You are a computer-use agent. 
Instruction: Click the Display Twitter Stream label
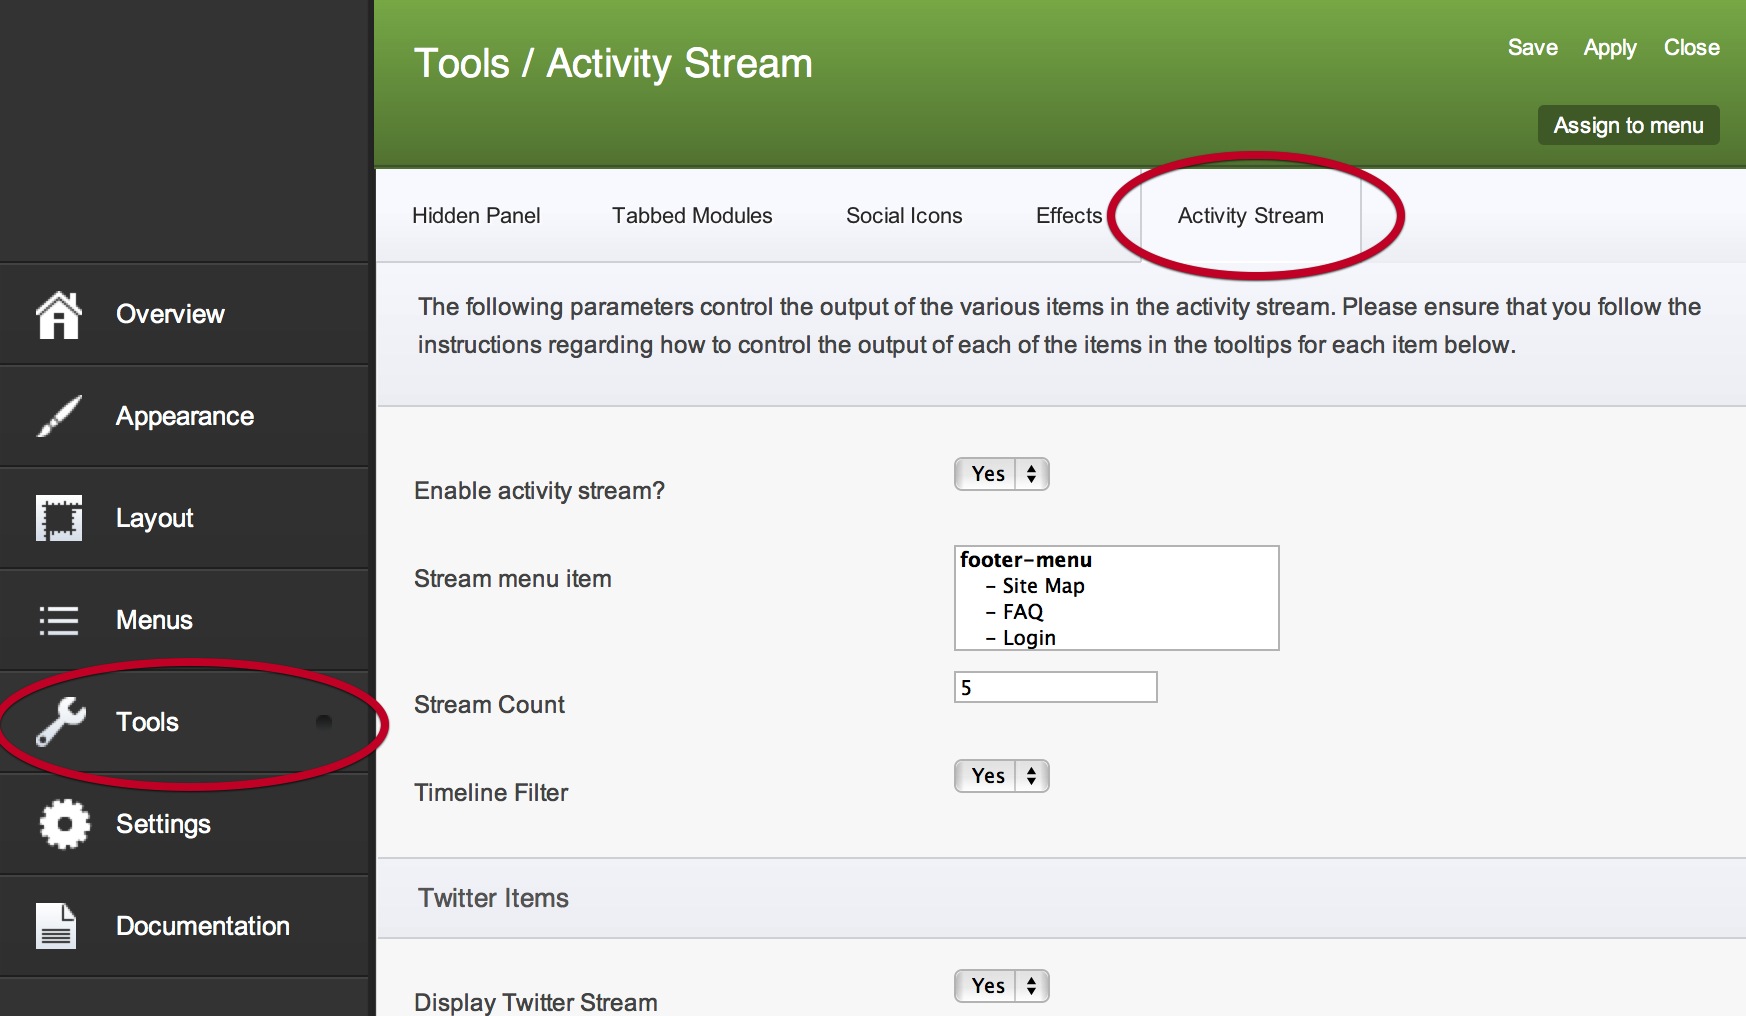tap(536, 1002)
